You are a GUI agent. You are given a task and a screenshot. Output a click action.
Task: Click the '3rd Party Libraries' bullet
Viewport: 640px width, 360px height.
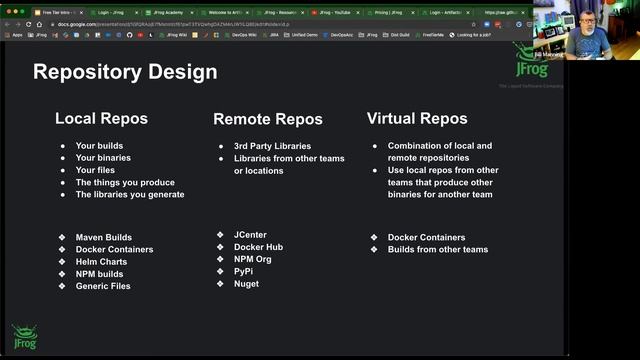(272, 146)
